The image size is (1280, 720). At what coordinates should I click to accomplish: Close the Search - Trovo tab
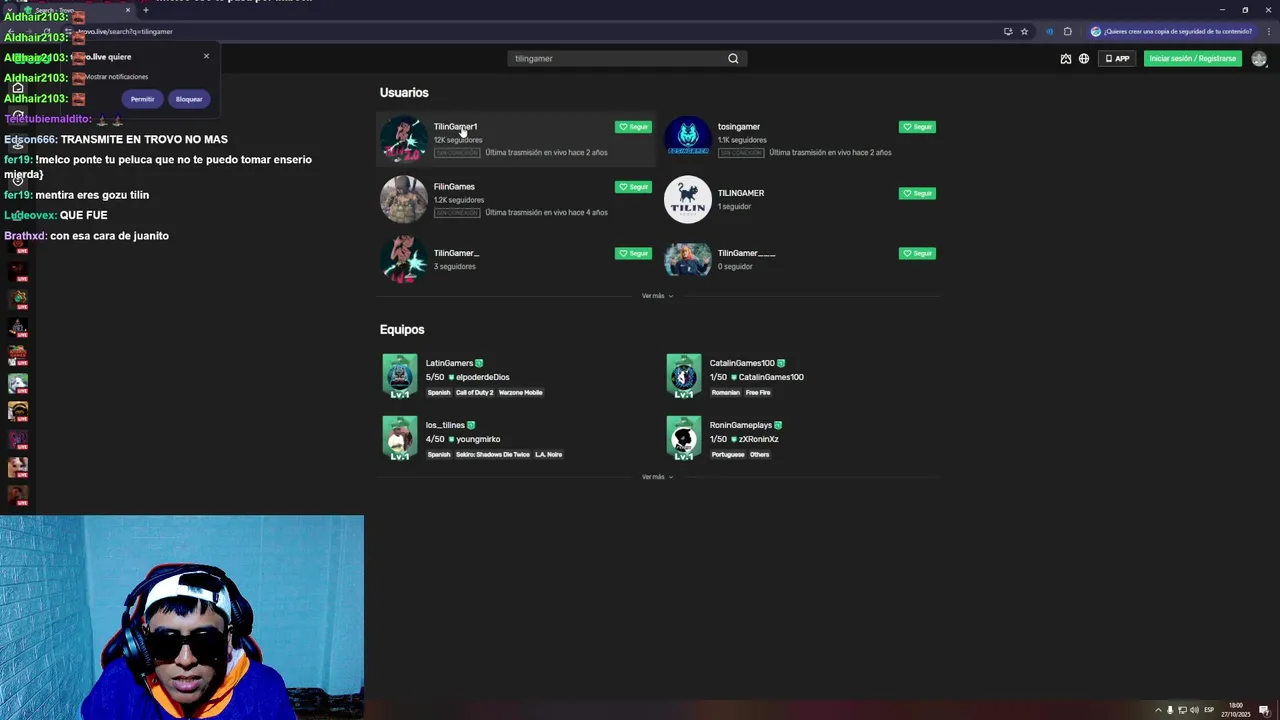click(x=128, y=10)
